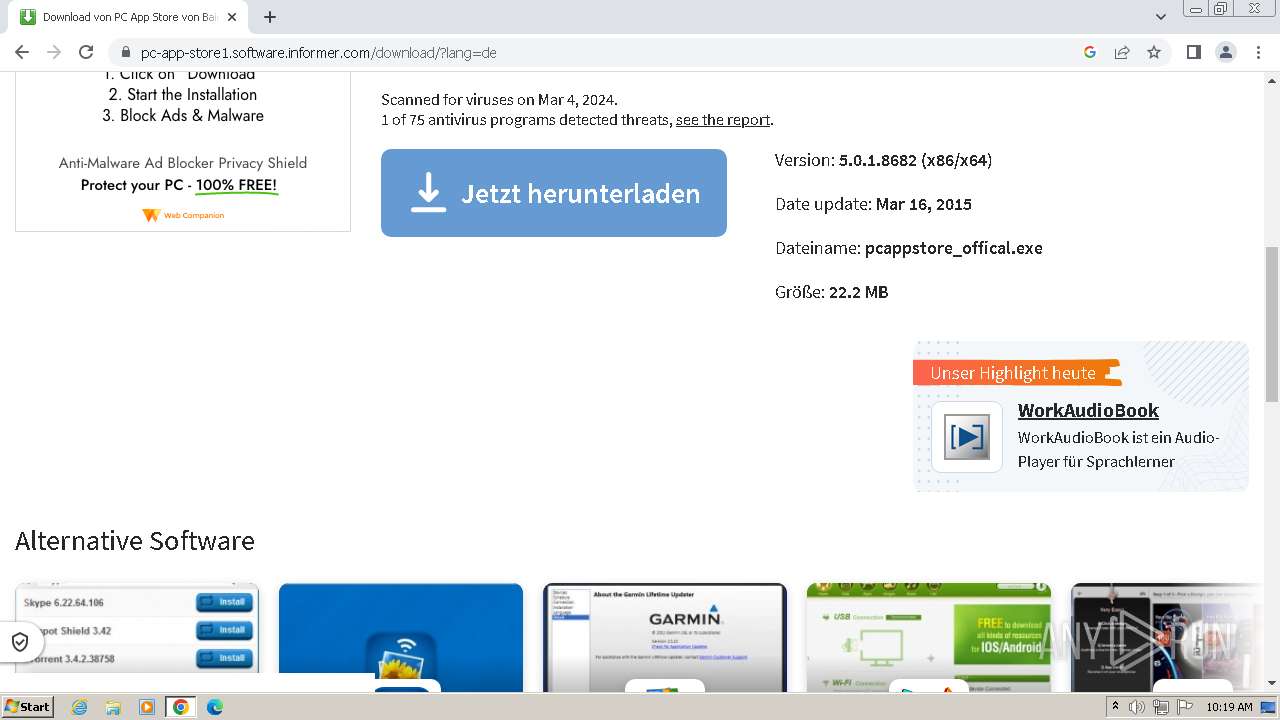Close the PC App Store download tab

(233, 17)
